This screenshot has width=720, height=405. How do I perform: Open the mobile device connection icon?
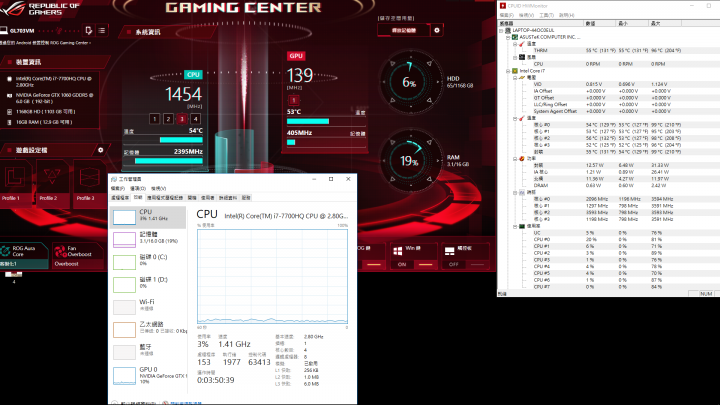coord(89,30)
